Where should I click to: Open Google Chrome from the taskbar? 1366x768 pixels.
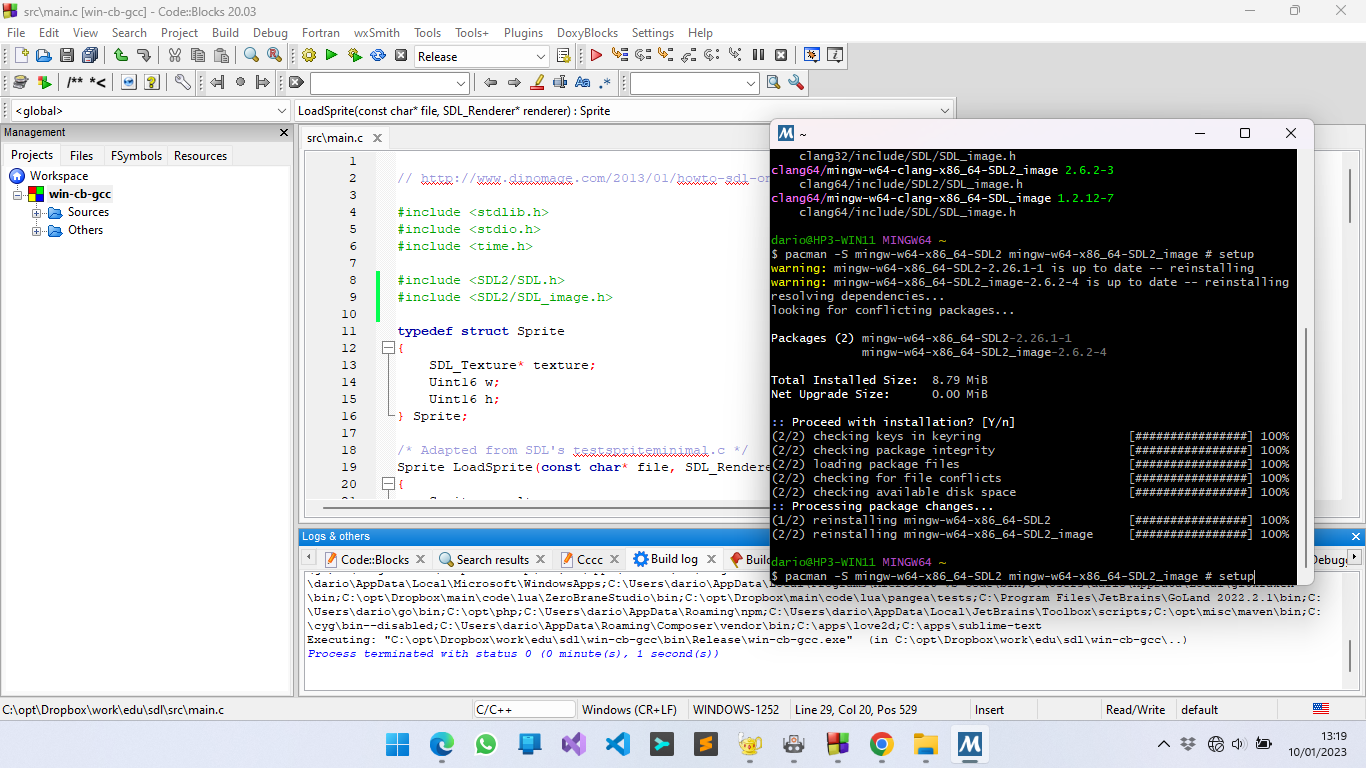click(x=881, y=744)
